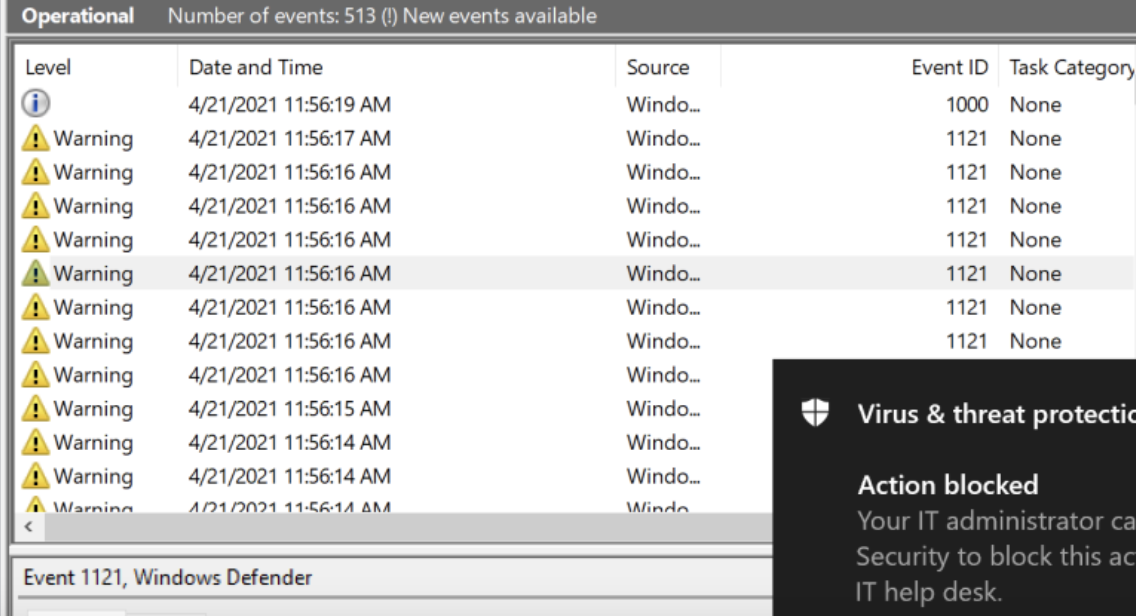Click the Source column header
1136x616 pixels.
click(x=657, y=68)
